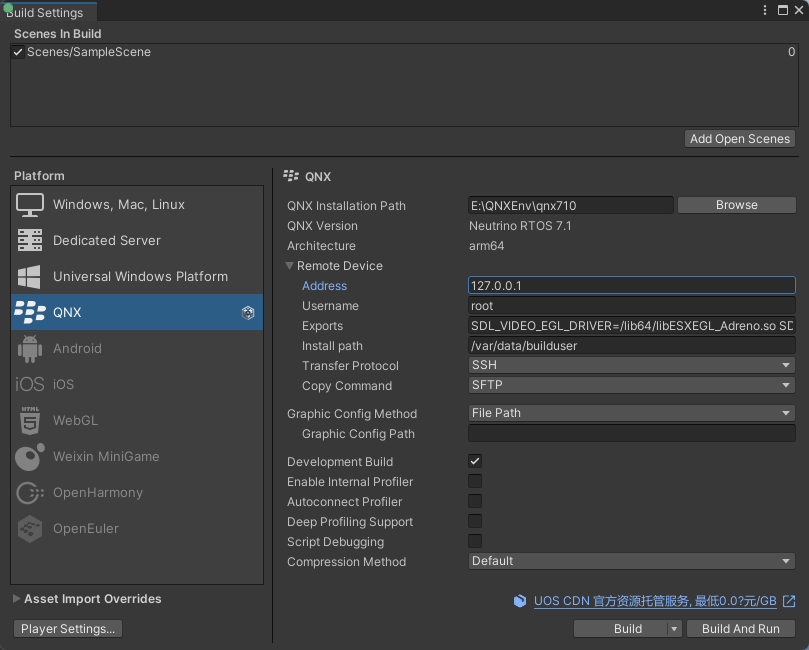Click the Build And Run button

click(x=740, y=628)
